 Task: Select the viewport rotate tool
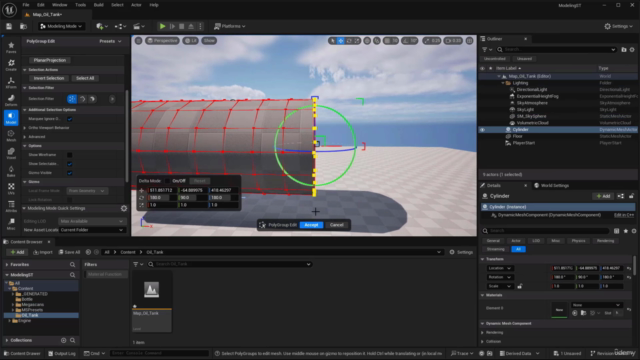(349, 41)
